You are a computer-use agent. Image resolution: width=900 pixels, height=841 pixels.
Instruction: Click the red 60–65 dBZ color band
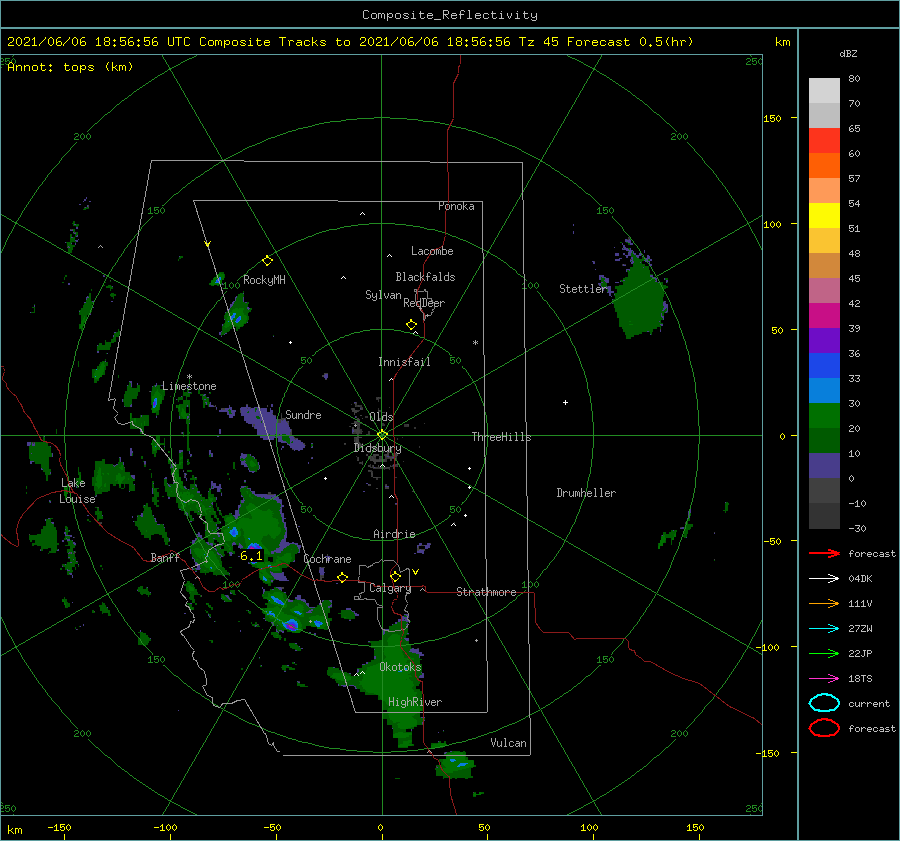coord(824,141)
